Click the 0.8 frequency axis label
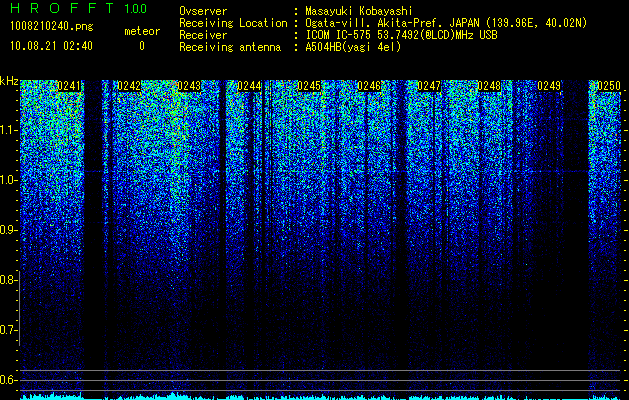 pyautogui.click(x=8, y=280)
